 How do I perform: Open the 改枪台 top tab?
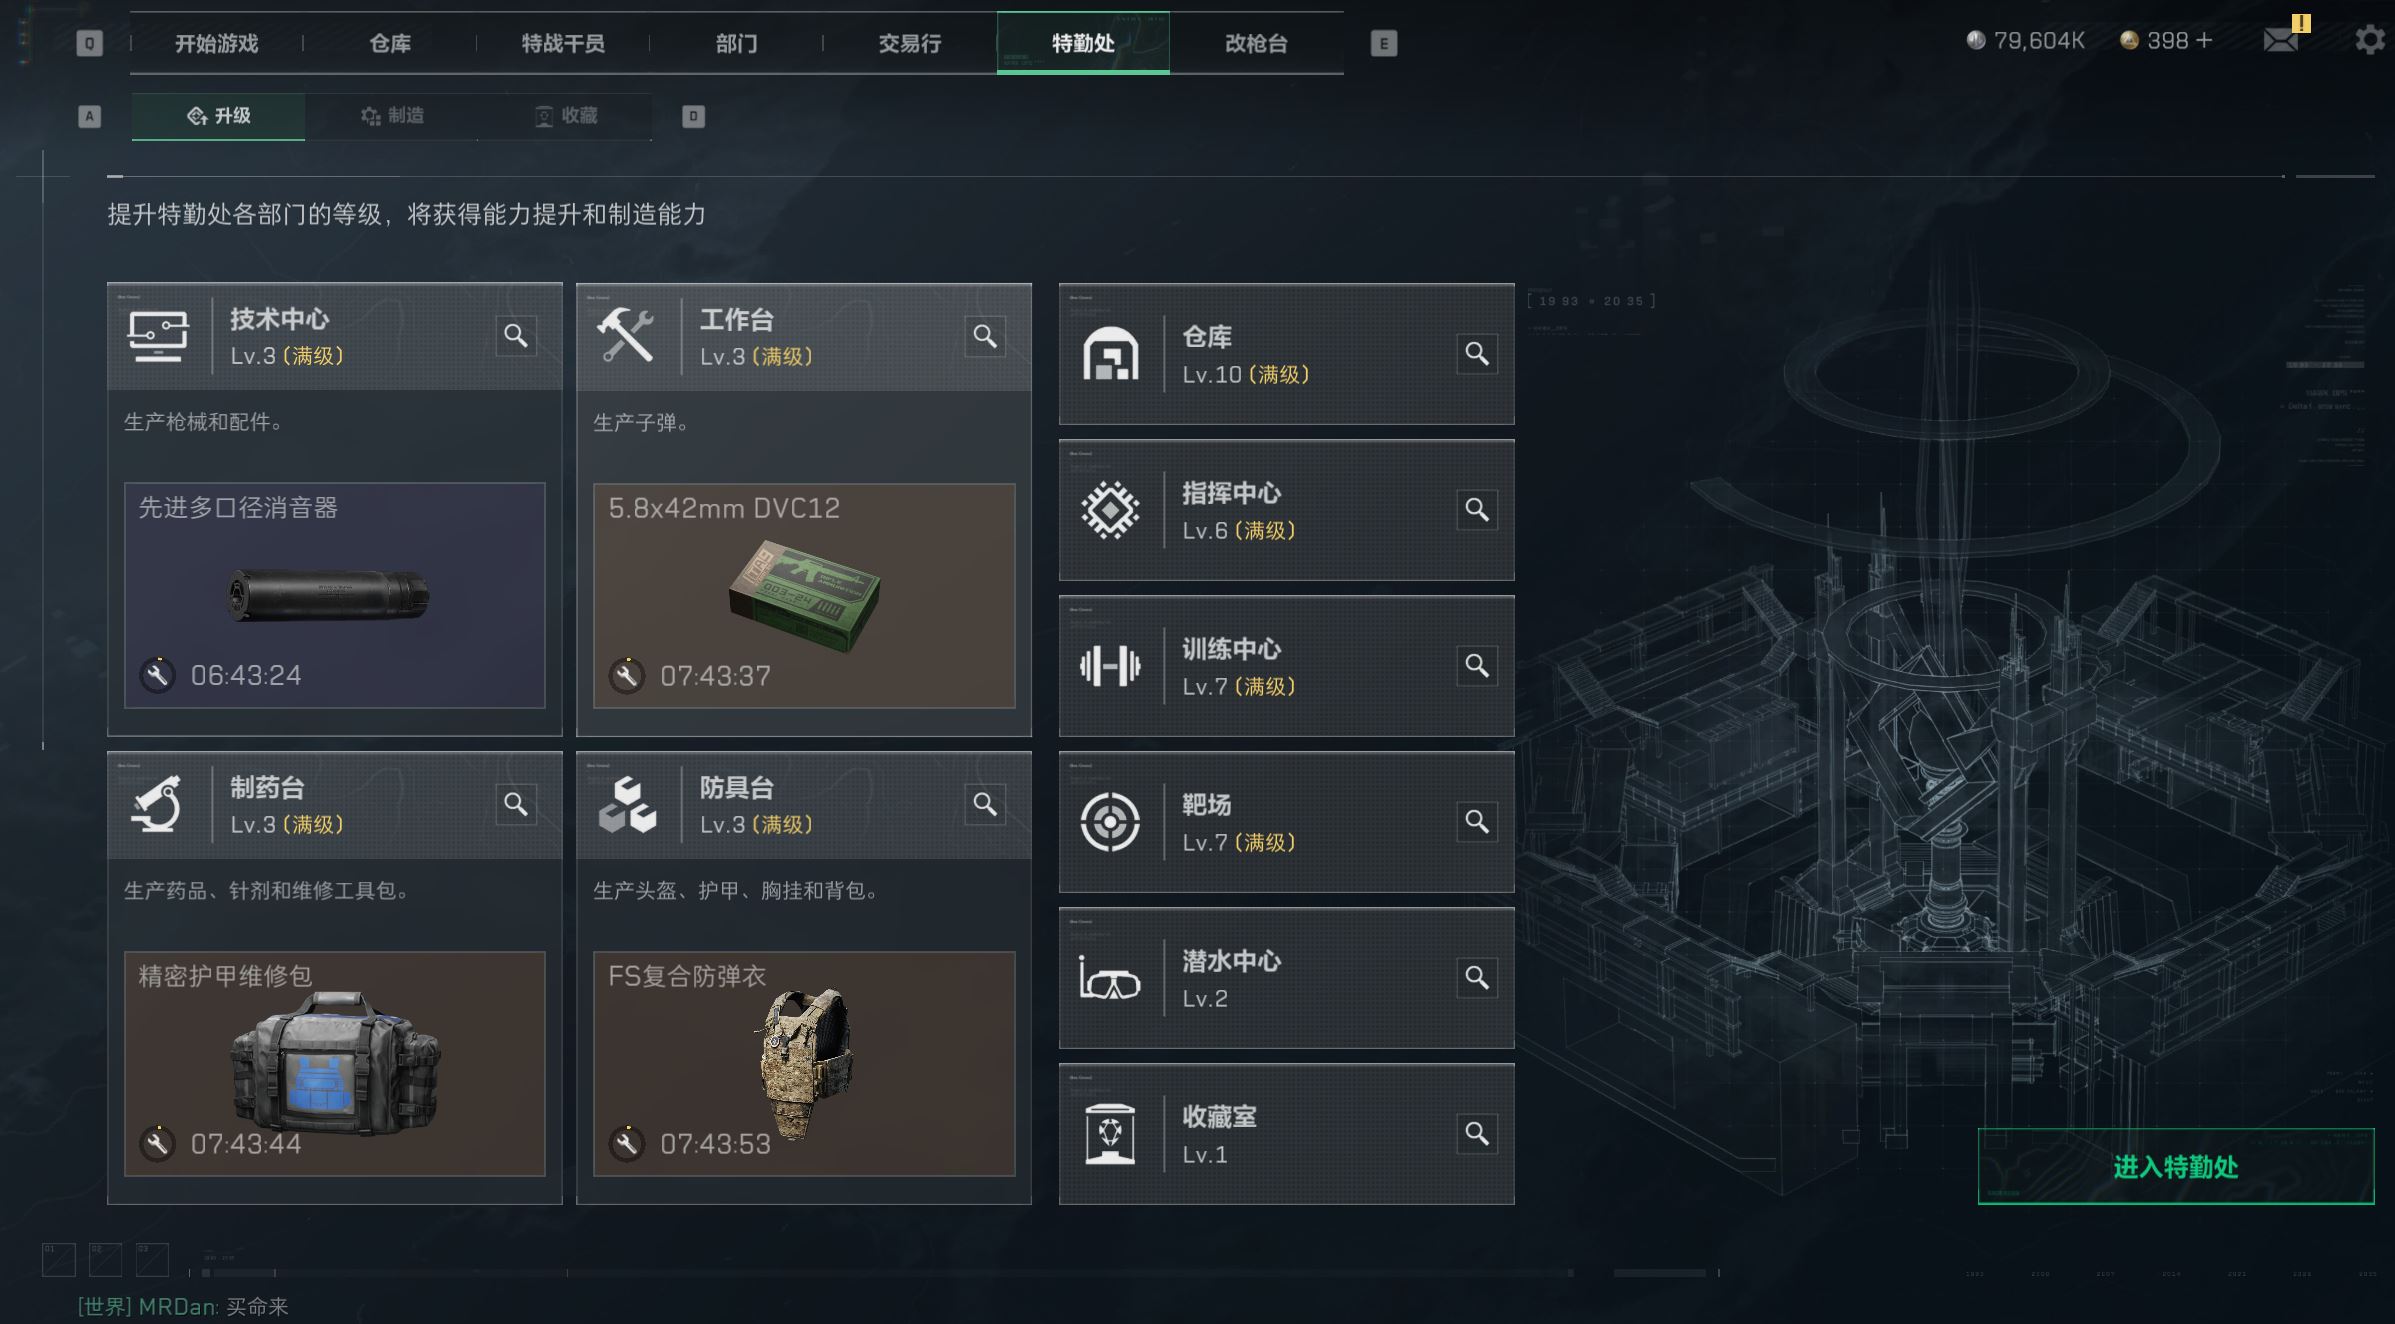(1256, 43)
